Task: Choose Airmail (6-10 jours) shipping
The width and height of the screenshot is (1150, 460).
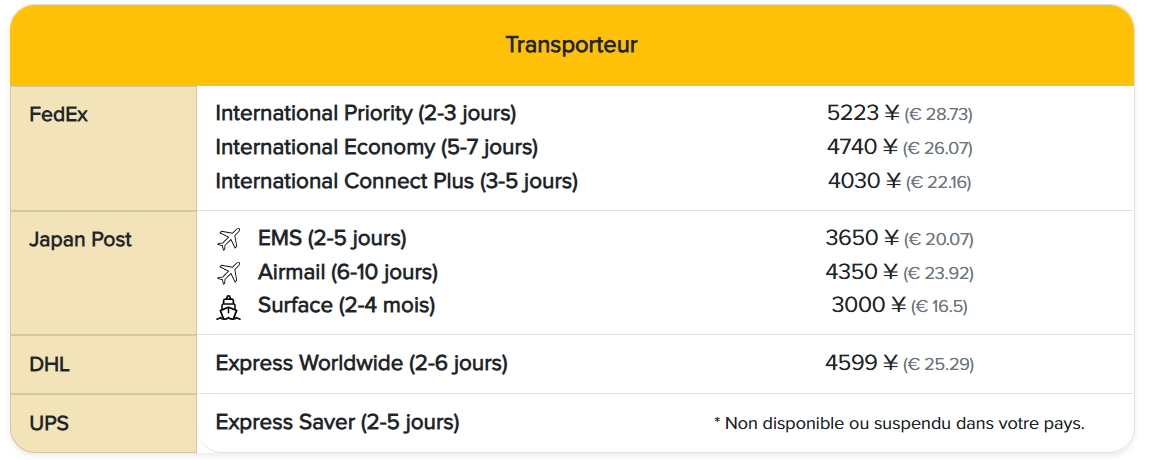Action: click(347, 272)
